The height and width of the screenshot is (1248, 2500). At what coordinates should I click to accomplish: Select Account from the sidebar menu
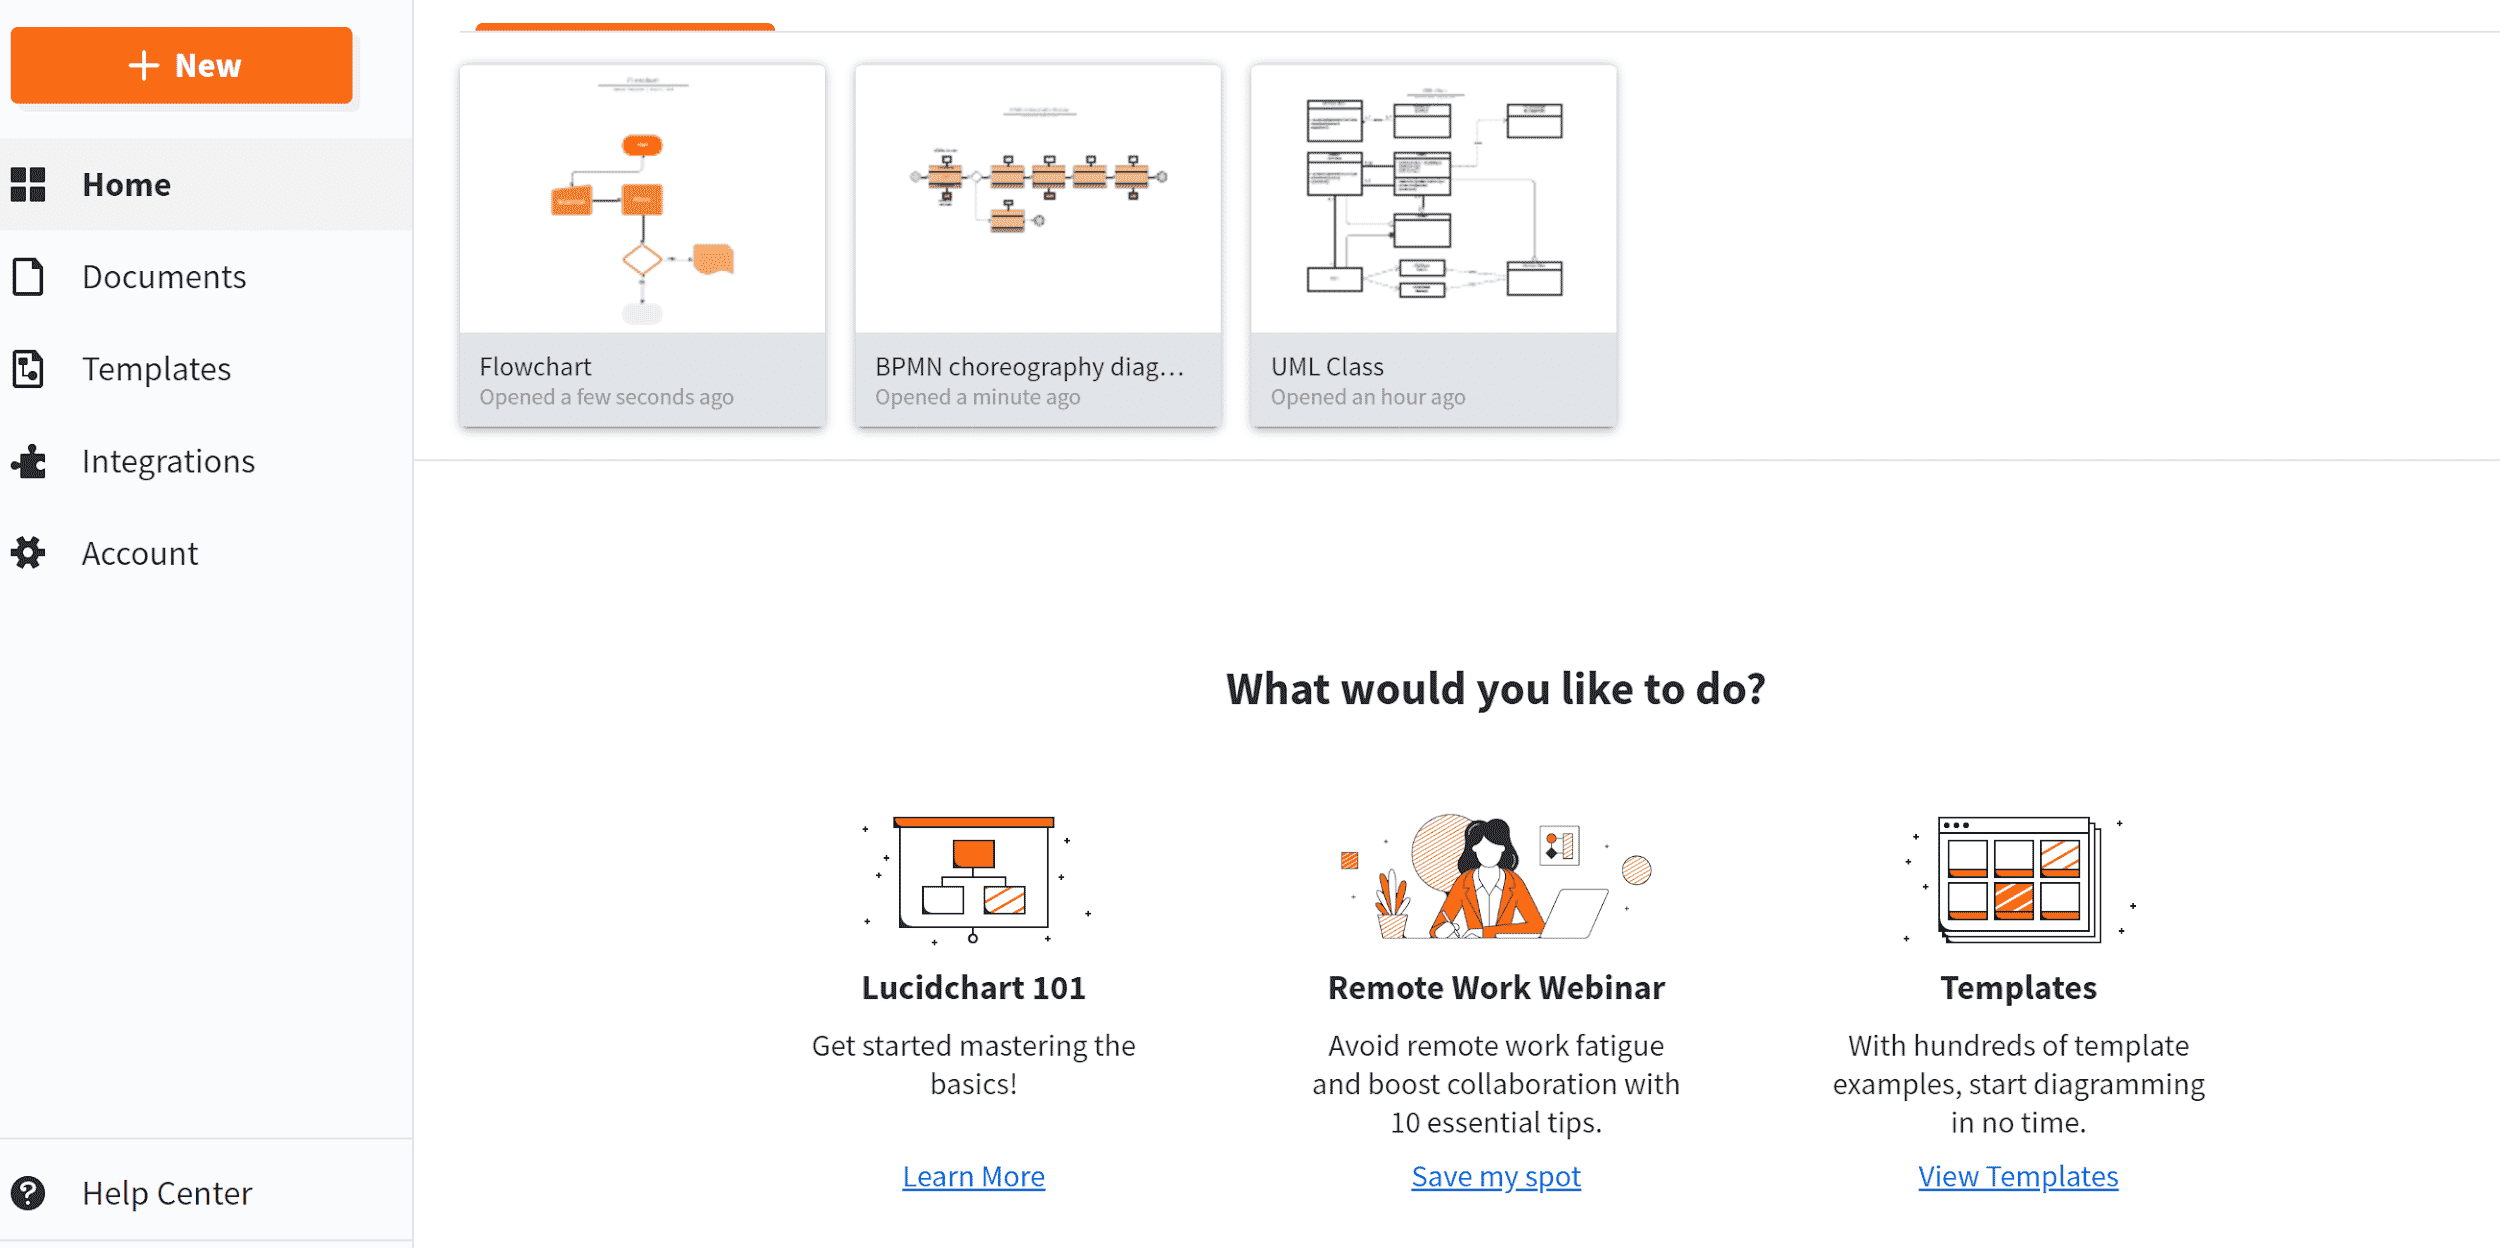pyautogui.click(x=140, y=552)
